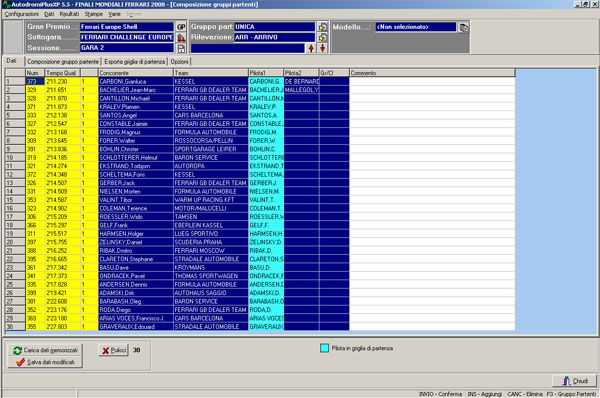Select competitor KRALEV,Plamen
The image size is (600, 398).
[x=135, y=107]
